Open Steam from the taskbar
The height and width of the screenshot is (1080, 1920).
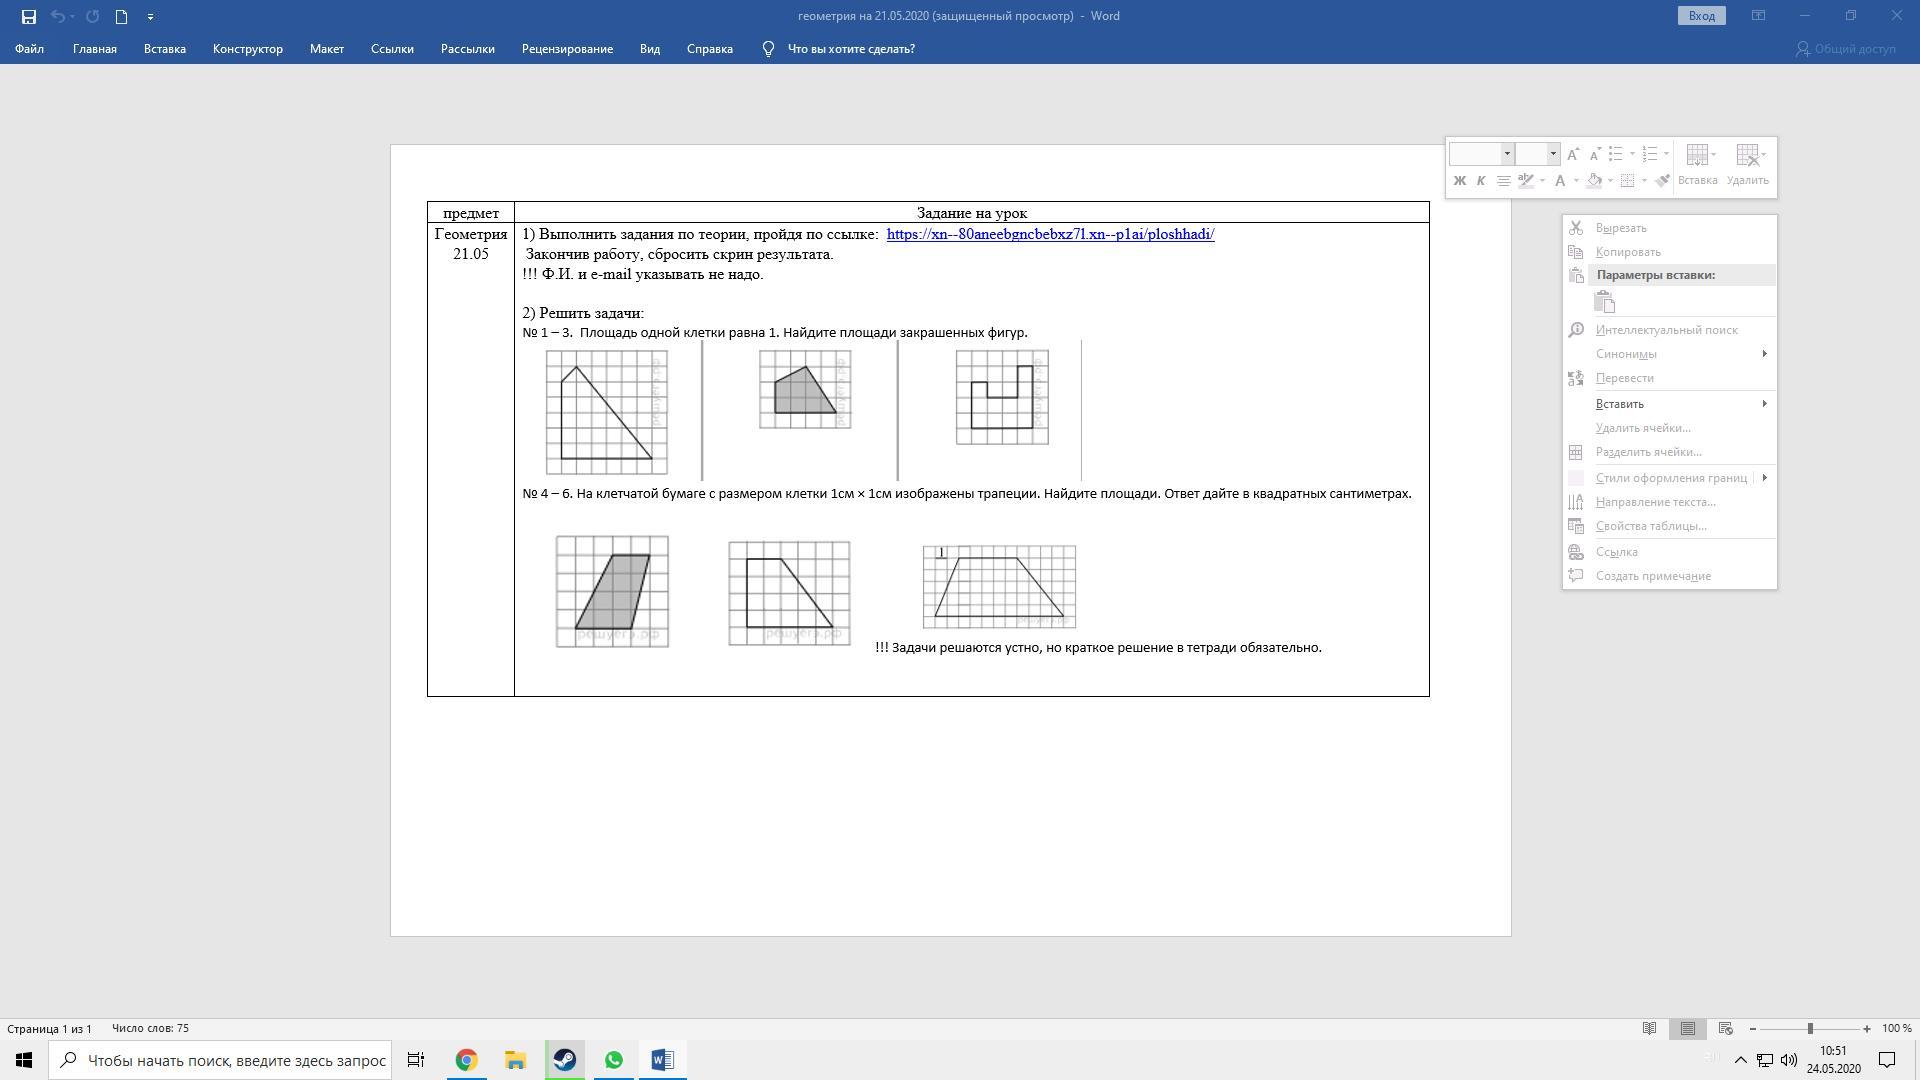pos(564,1060)
